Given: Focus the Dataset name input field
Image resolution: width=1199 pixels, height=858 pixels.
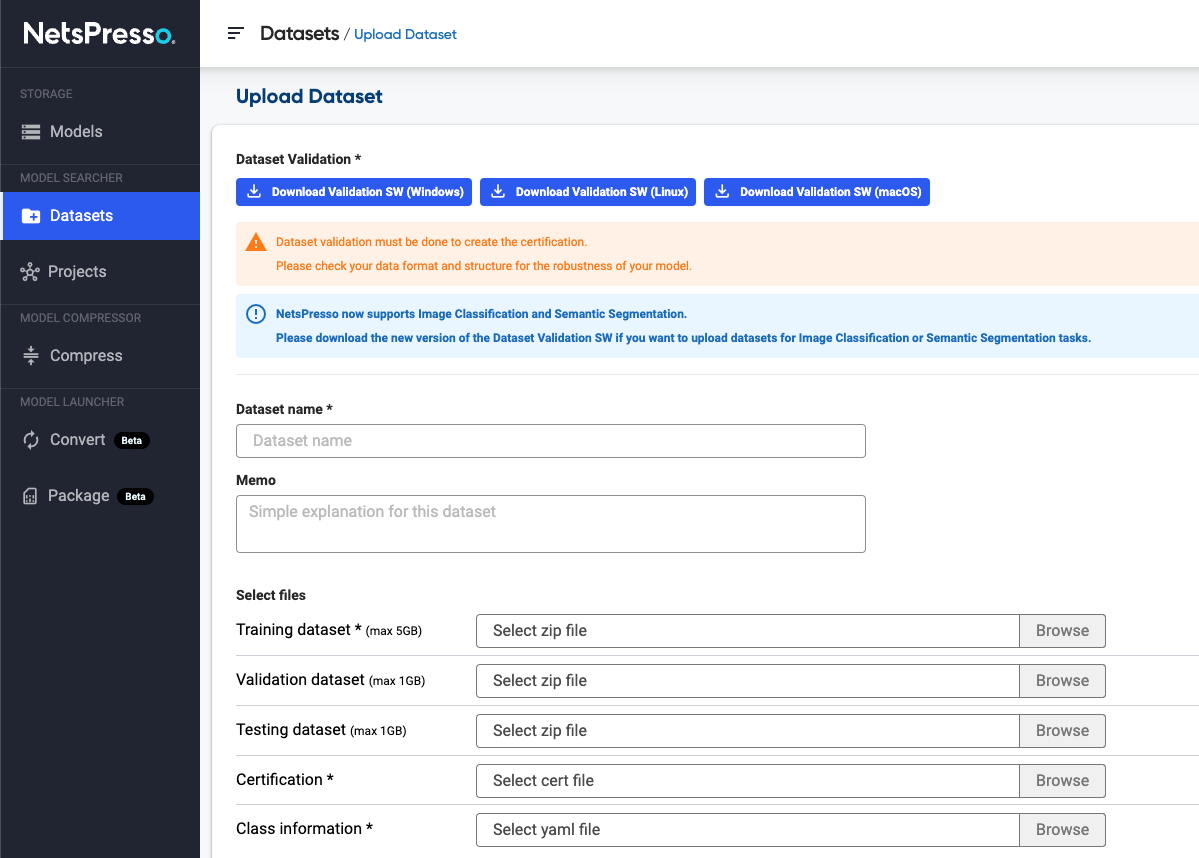Looking at the screenshot, I should [x=551, y=441].
